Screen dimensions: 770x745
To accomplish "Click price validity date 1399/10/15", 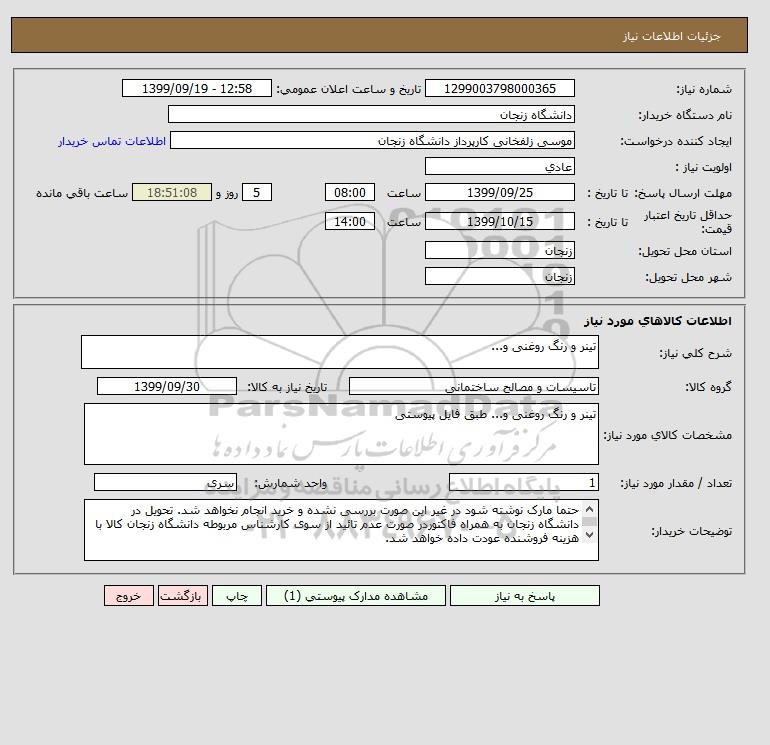I will tap(499, 221).
